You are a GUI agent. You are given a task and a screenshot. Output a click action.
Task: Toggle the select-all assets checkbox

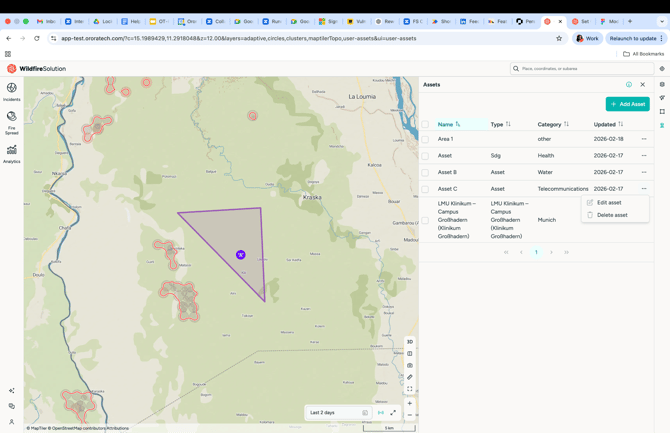click(425, 125)
